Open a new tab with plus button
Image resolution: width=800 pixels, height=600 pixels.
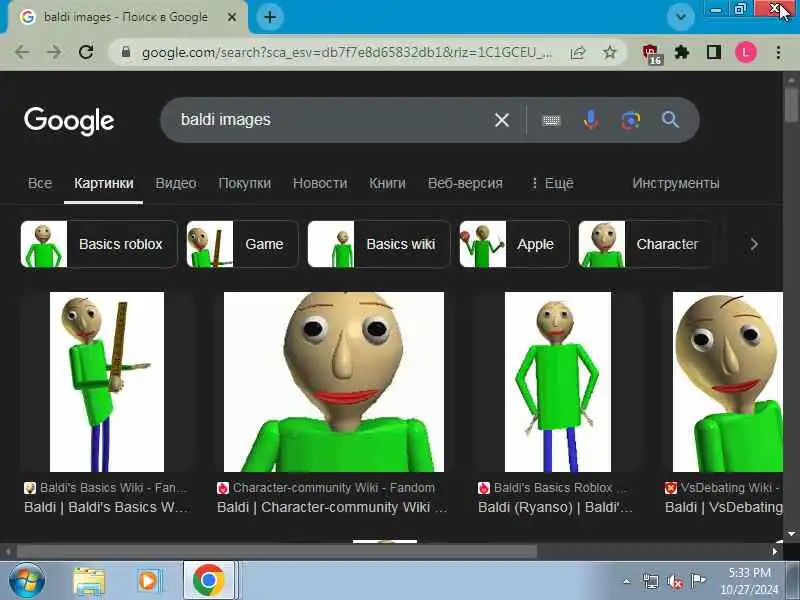(270, 17)
